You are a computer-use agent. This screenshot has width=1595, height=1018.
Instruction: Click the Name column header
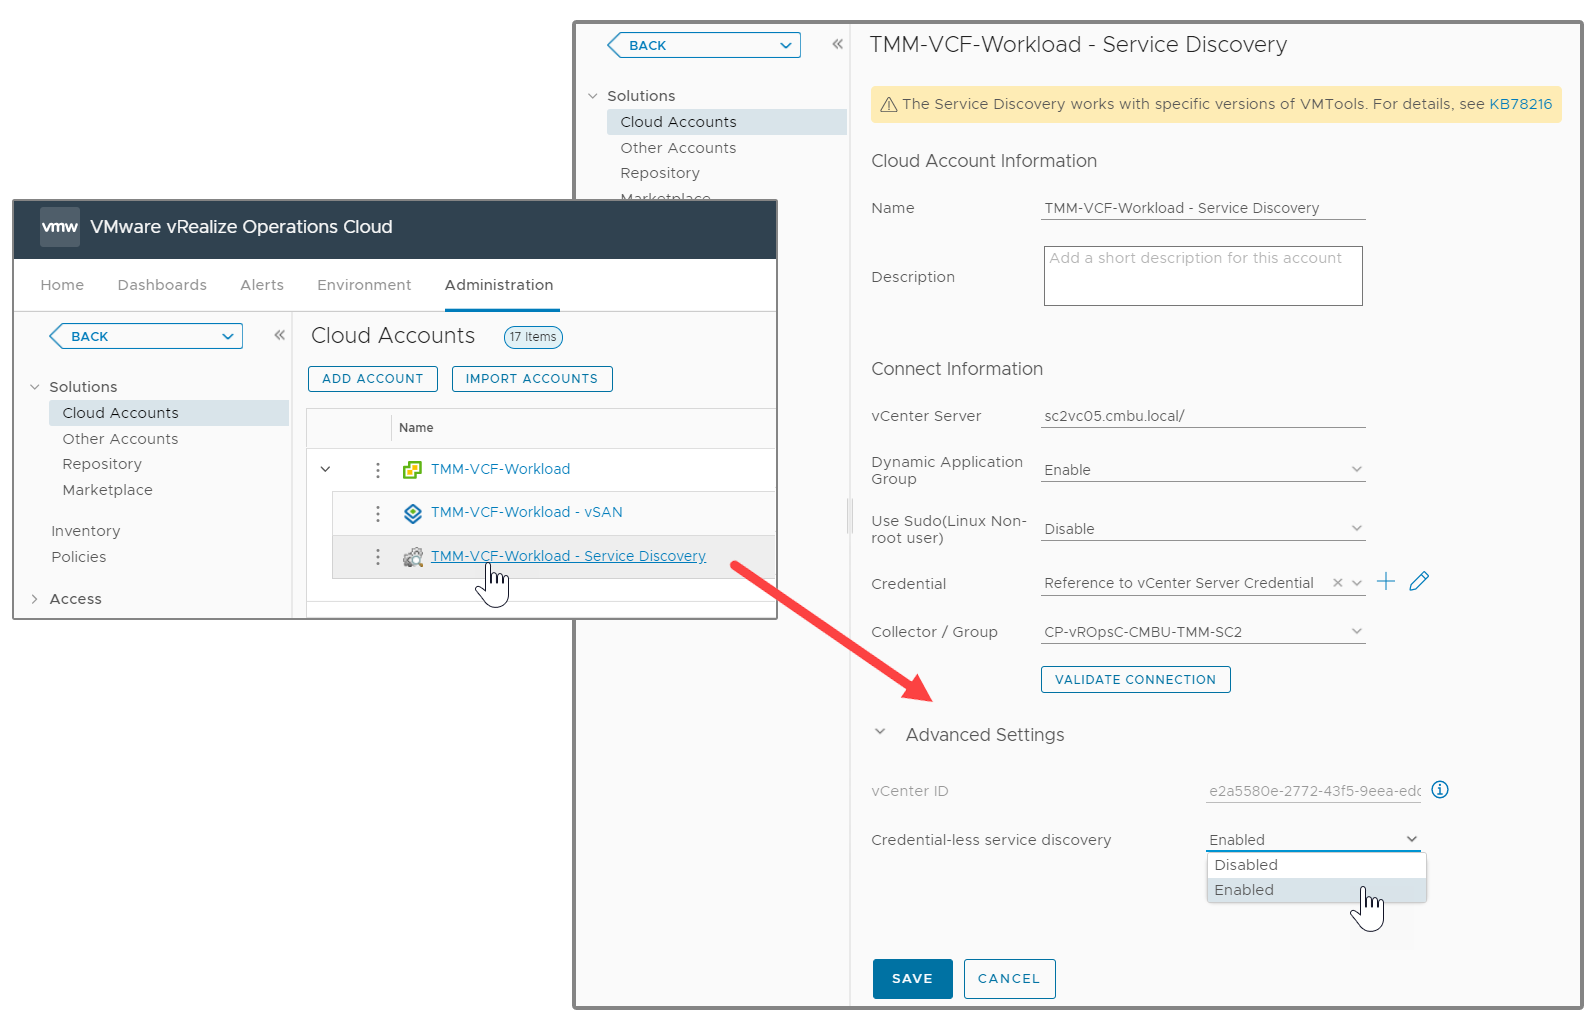416,428
